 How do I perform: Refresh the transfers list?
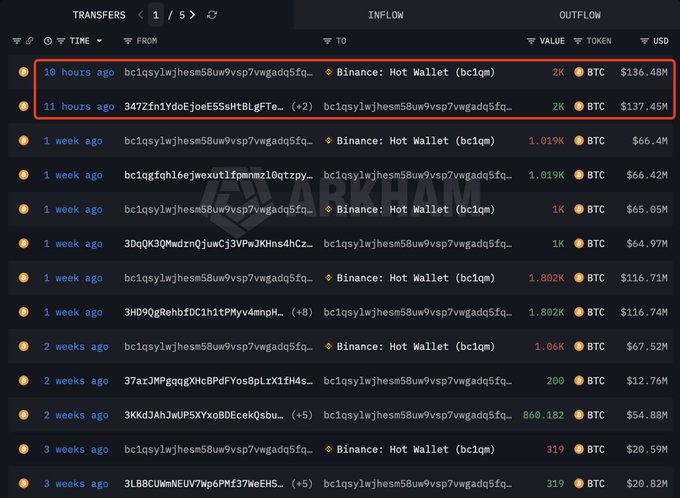pyautogui.click(x=212, y=15)
